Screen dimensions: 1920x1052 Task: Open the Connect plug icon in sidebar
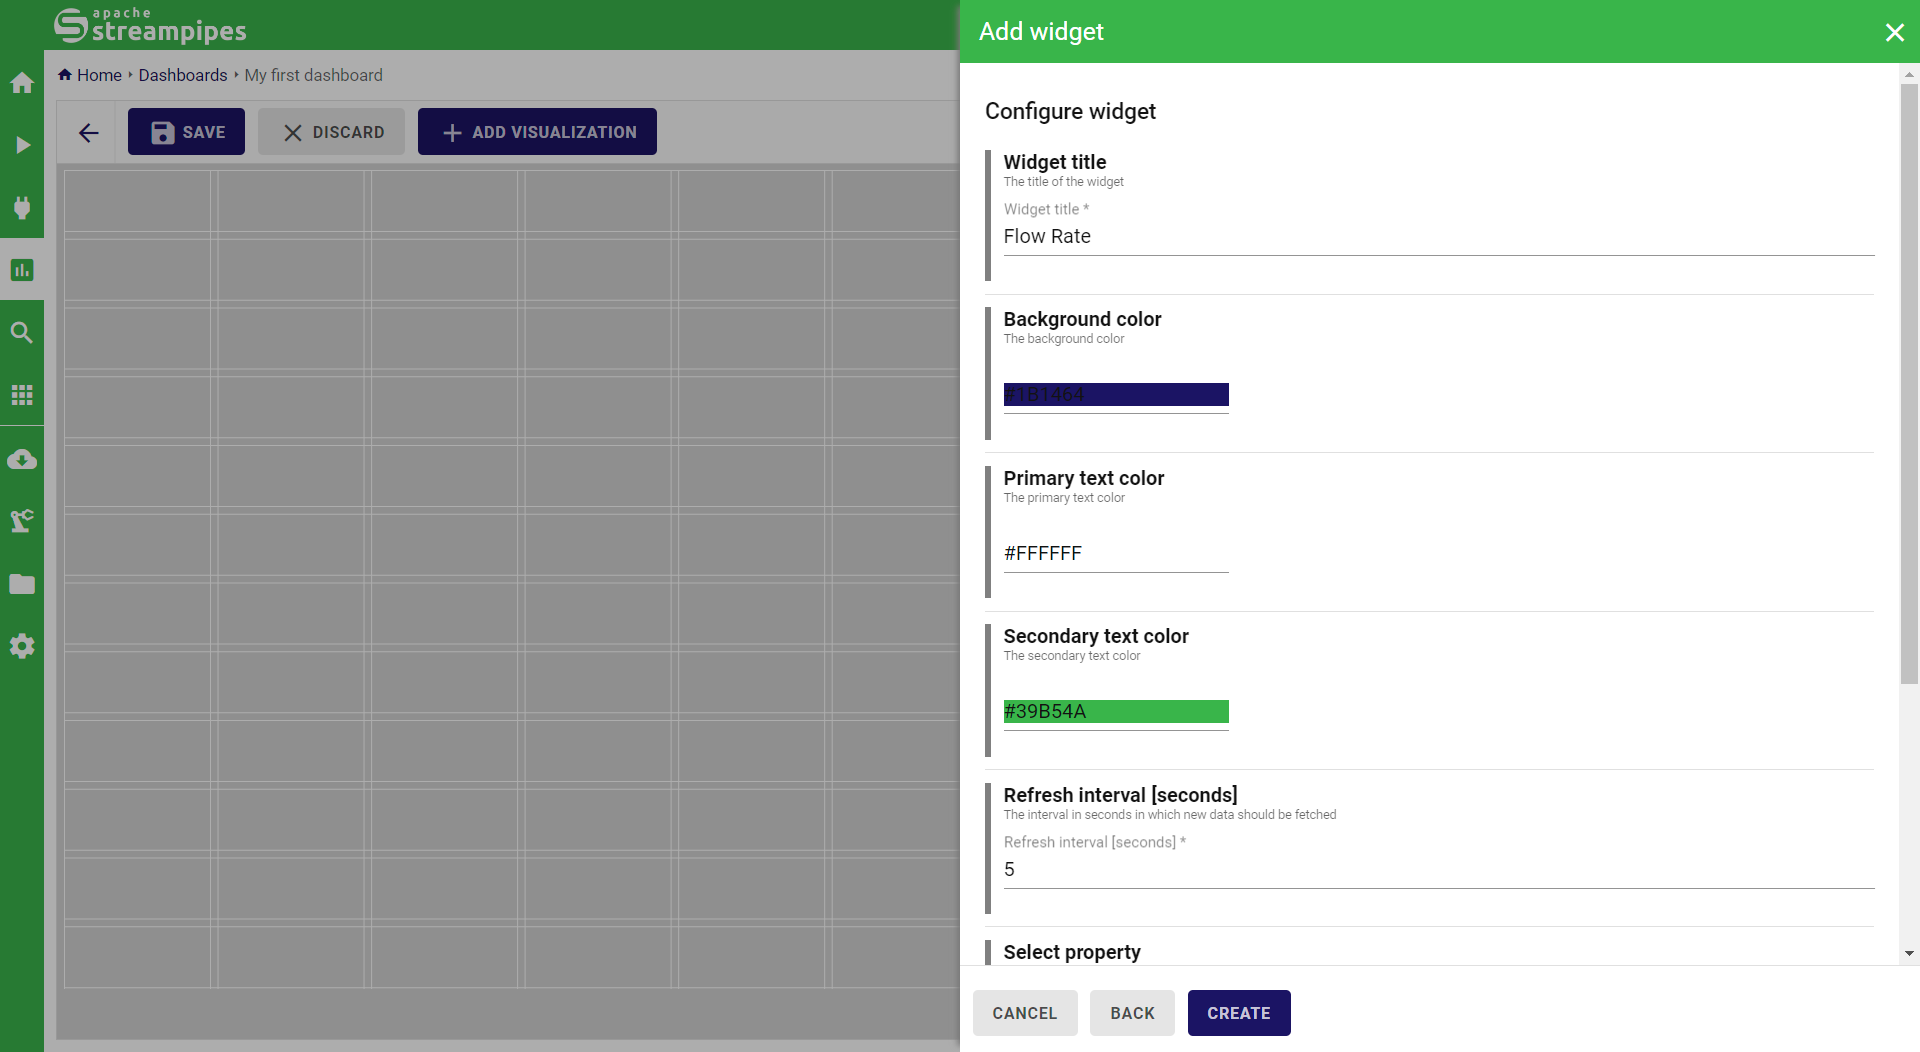(x=22, y=207)
